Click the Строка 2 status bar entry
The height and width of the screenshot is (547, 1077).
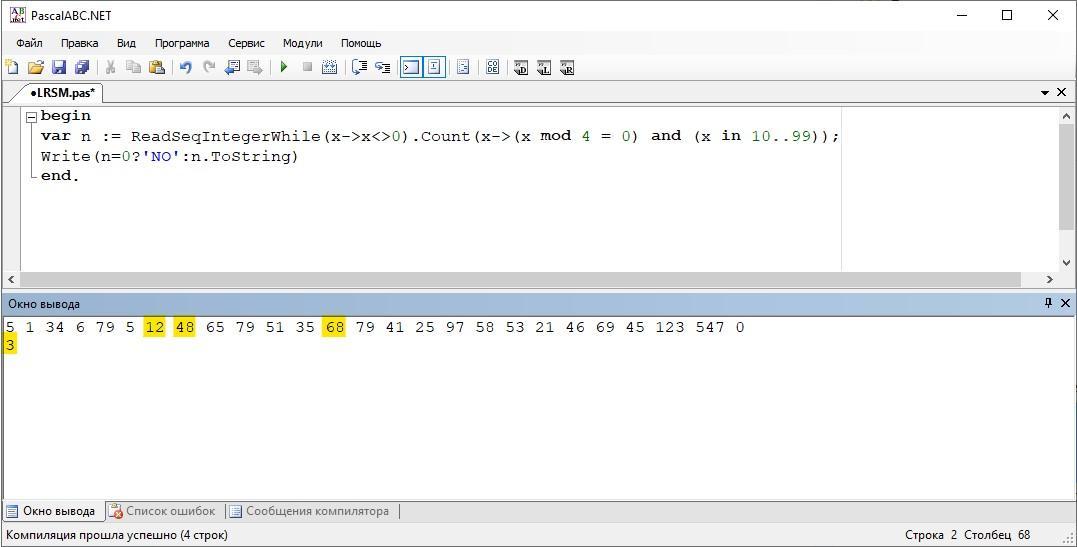[x=931, y=535]
